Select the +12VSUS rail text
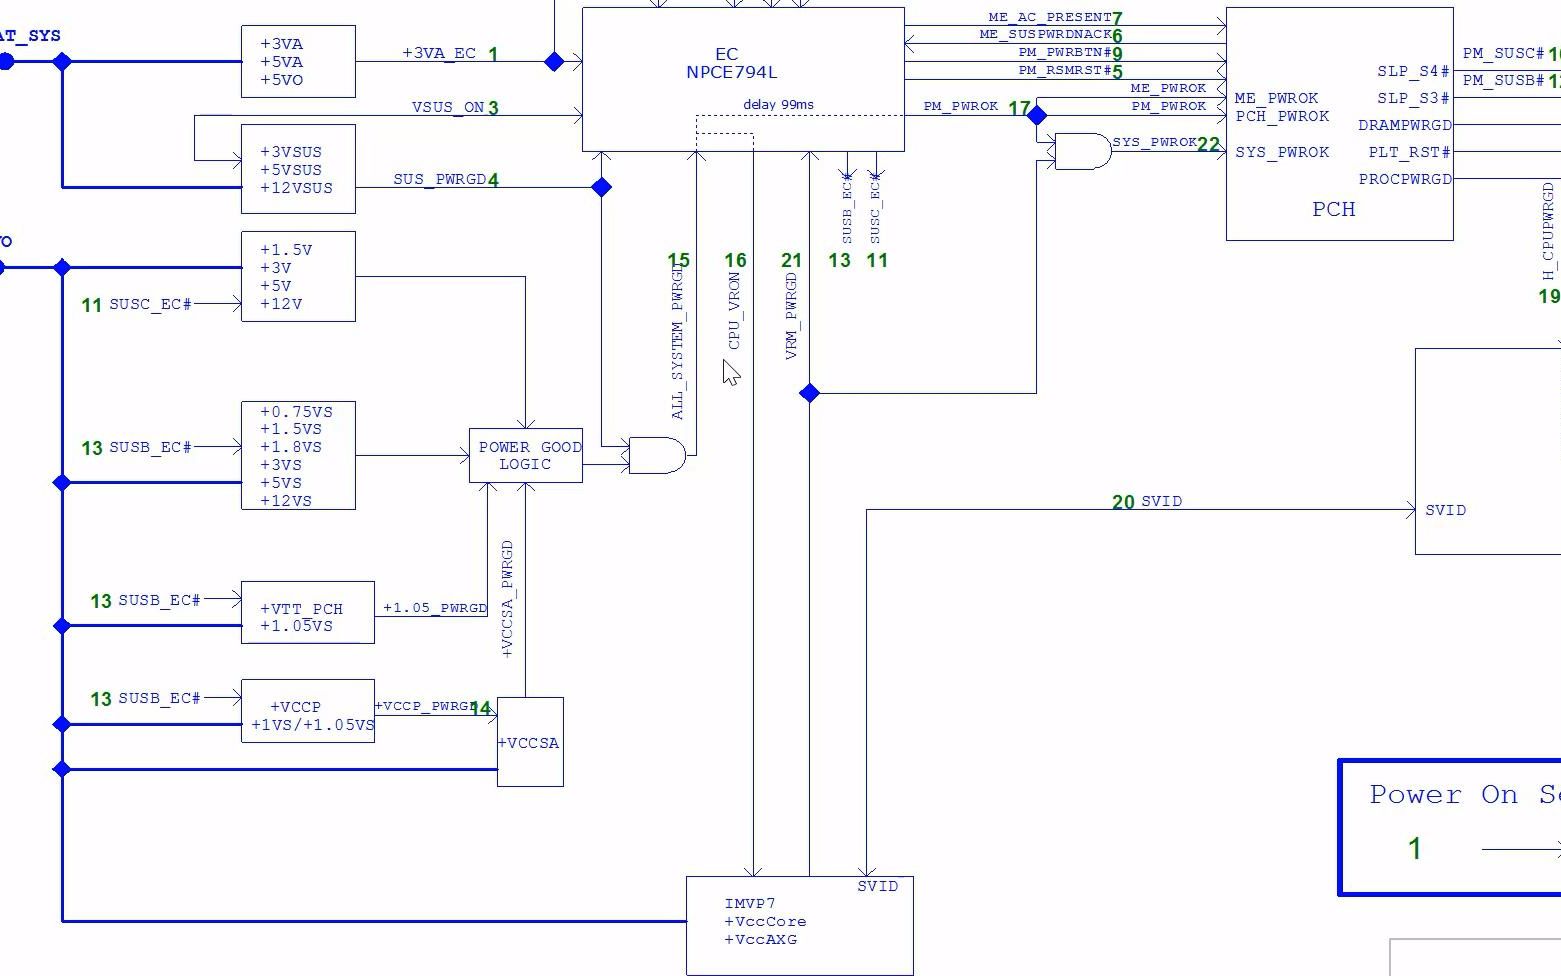Viewport: 1561px width, 976px height. (x=296, y=188)
